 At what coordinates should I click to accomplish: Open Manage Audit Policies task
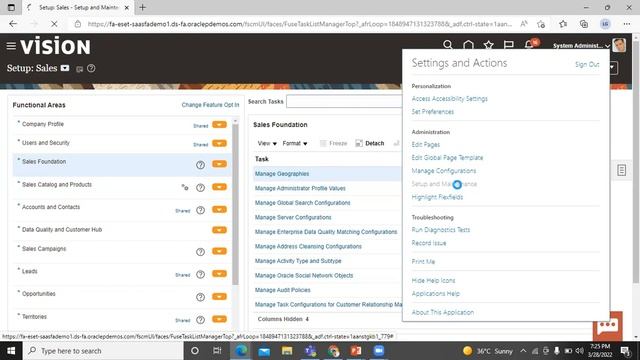[282, 290]
